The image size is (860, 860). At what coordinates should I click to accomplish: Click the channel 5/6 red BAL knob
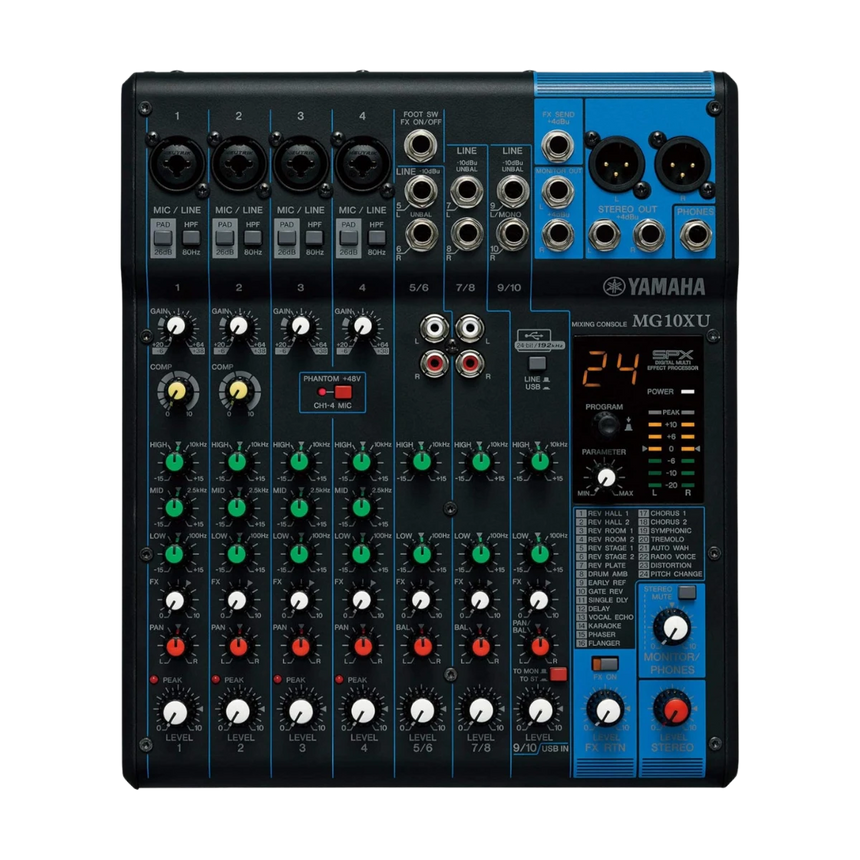click(422, 647)
